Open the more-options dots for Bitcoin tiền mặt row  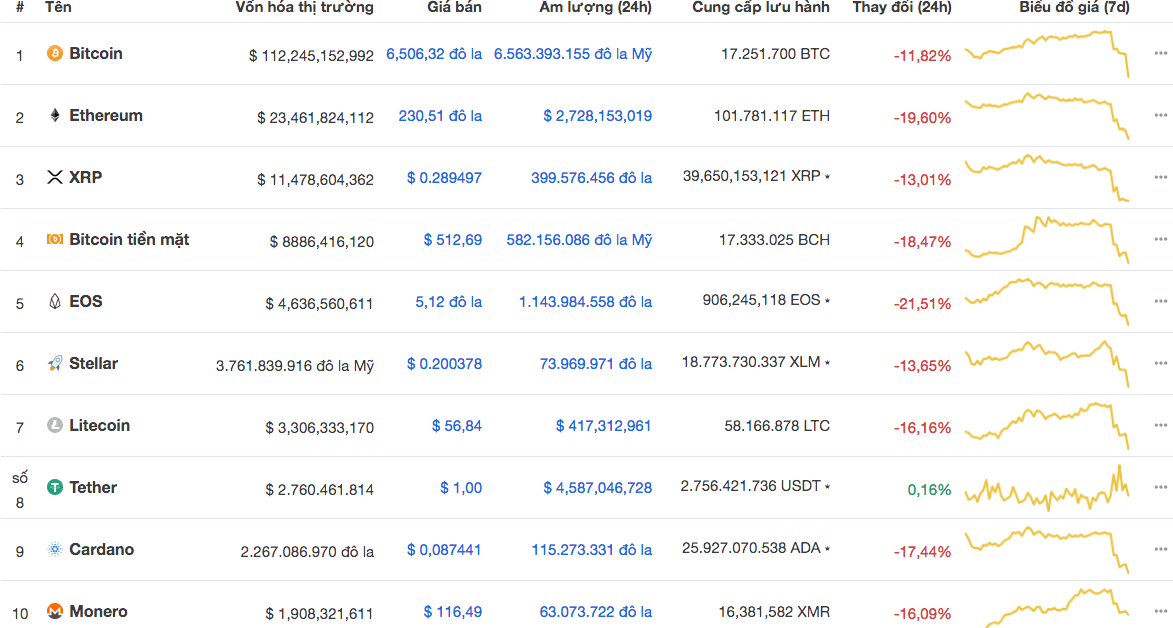click(x=1160, y=240)
